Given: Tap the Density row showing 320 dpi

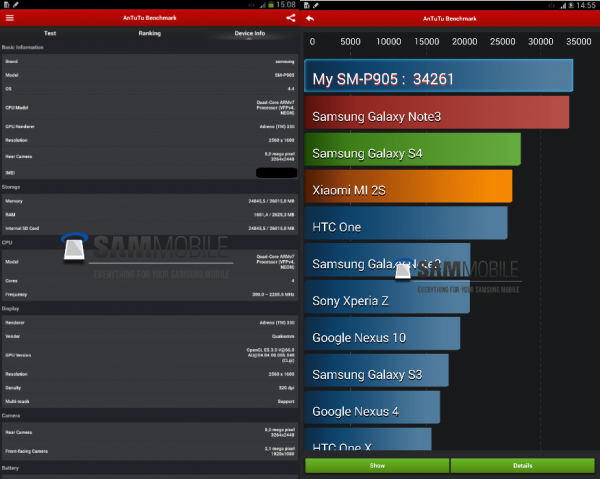Looking at the screenshot, I should pos(150,388).
